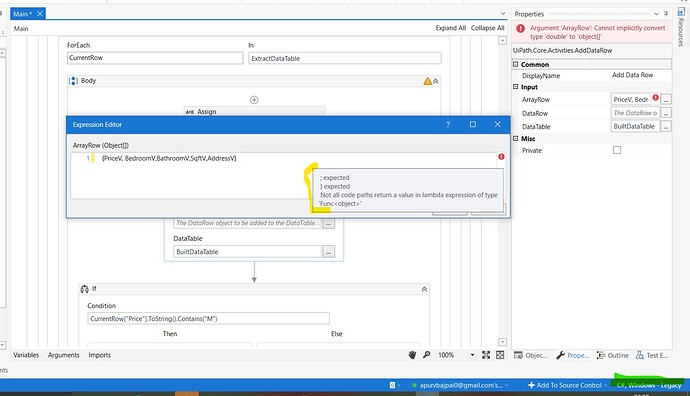This screenshot has width=690, height=396.
Task: Open DataRow property ellipsis editor
Action: point(666,113)
